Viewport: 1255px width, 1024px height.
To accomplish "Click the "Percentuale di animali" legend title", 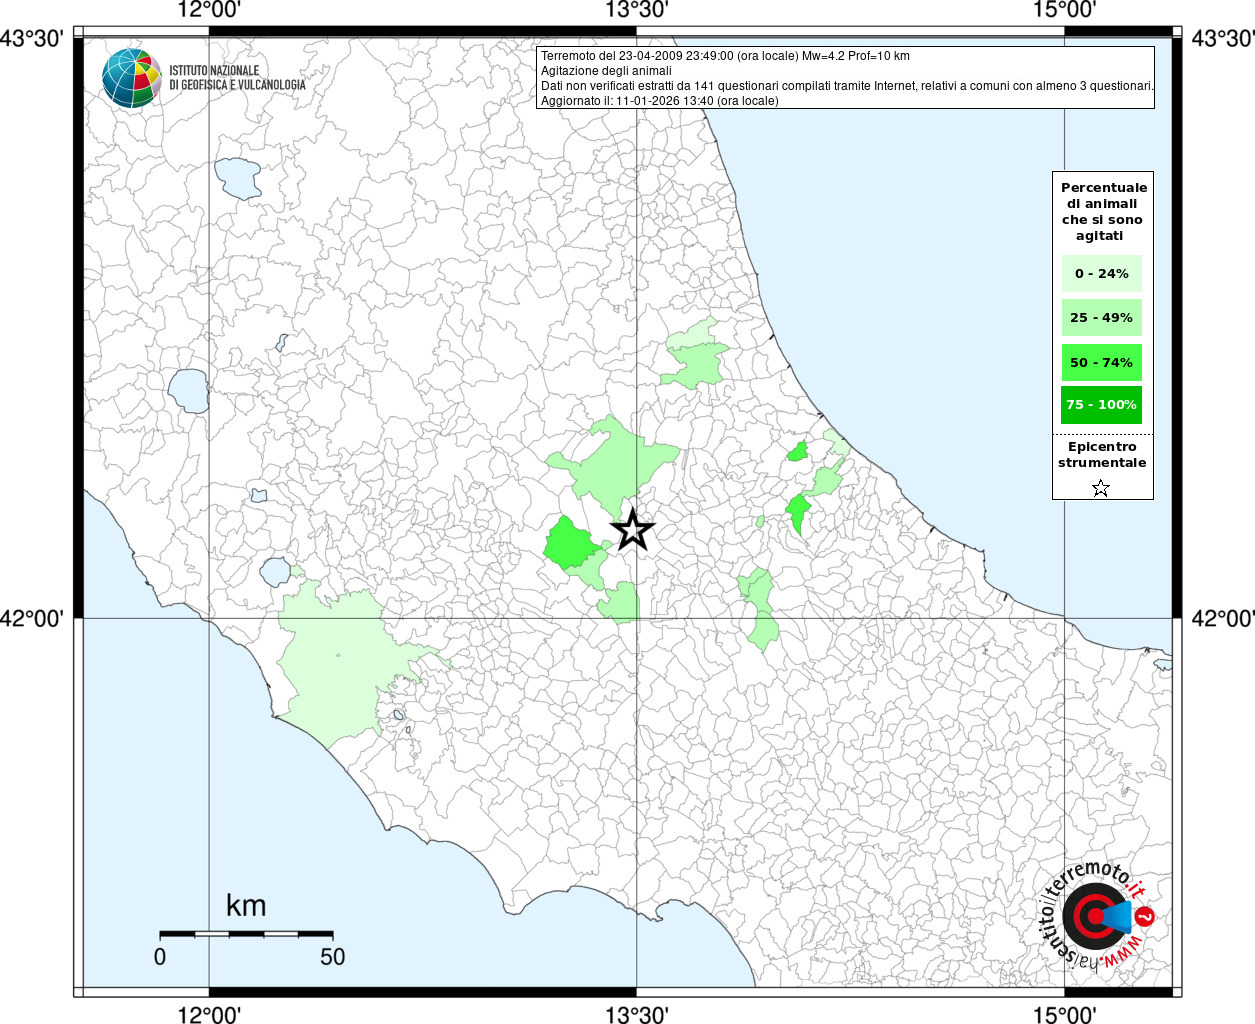I will pos(1103,211).
